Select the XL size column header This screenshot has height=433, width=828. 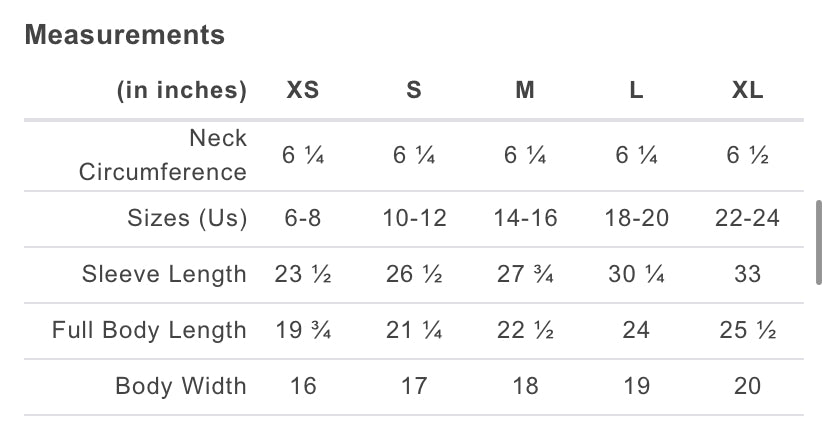pos(747,90)
